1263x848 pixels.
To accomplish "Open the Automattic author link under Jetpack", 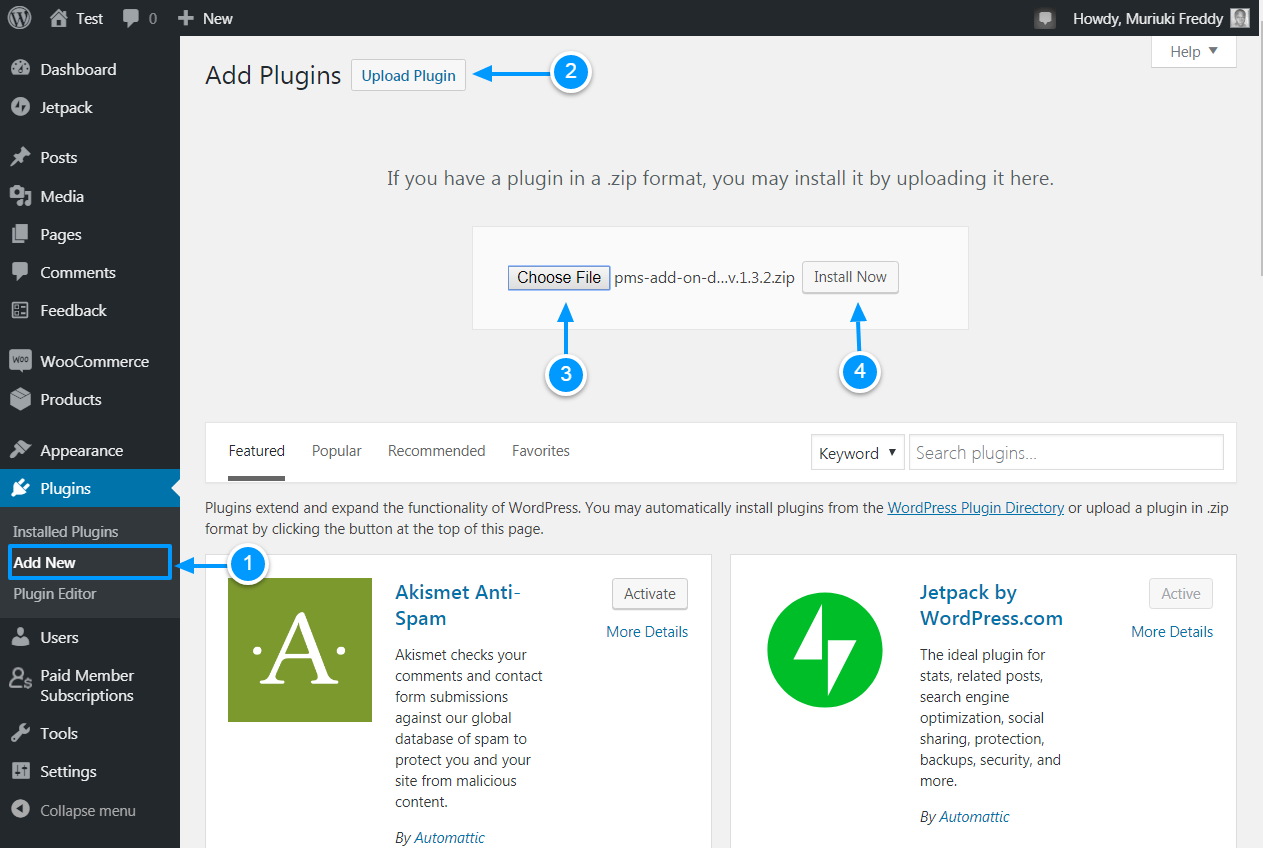I will click(975, 817).
